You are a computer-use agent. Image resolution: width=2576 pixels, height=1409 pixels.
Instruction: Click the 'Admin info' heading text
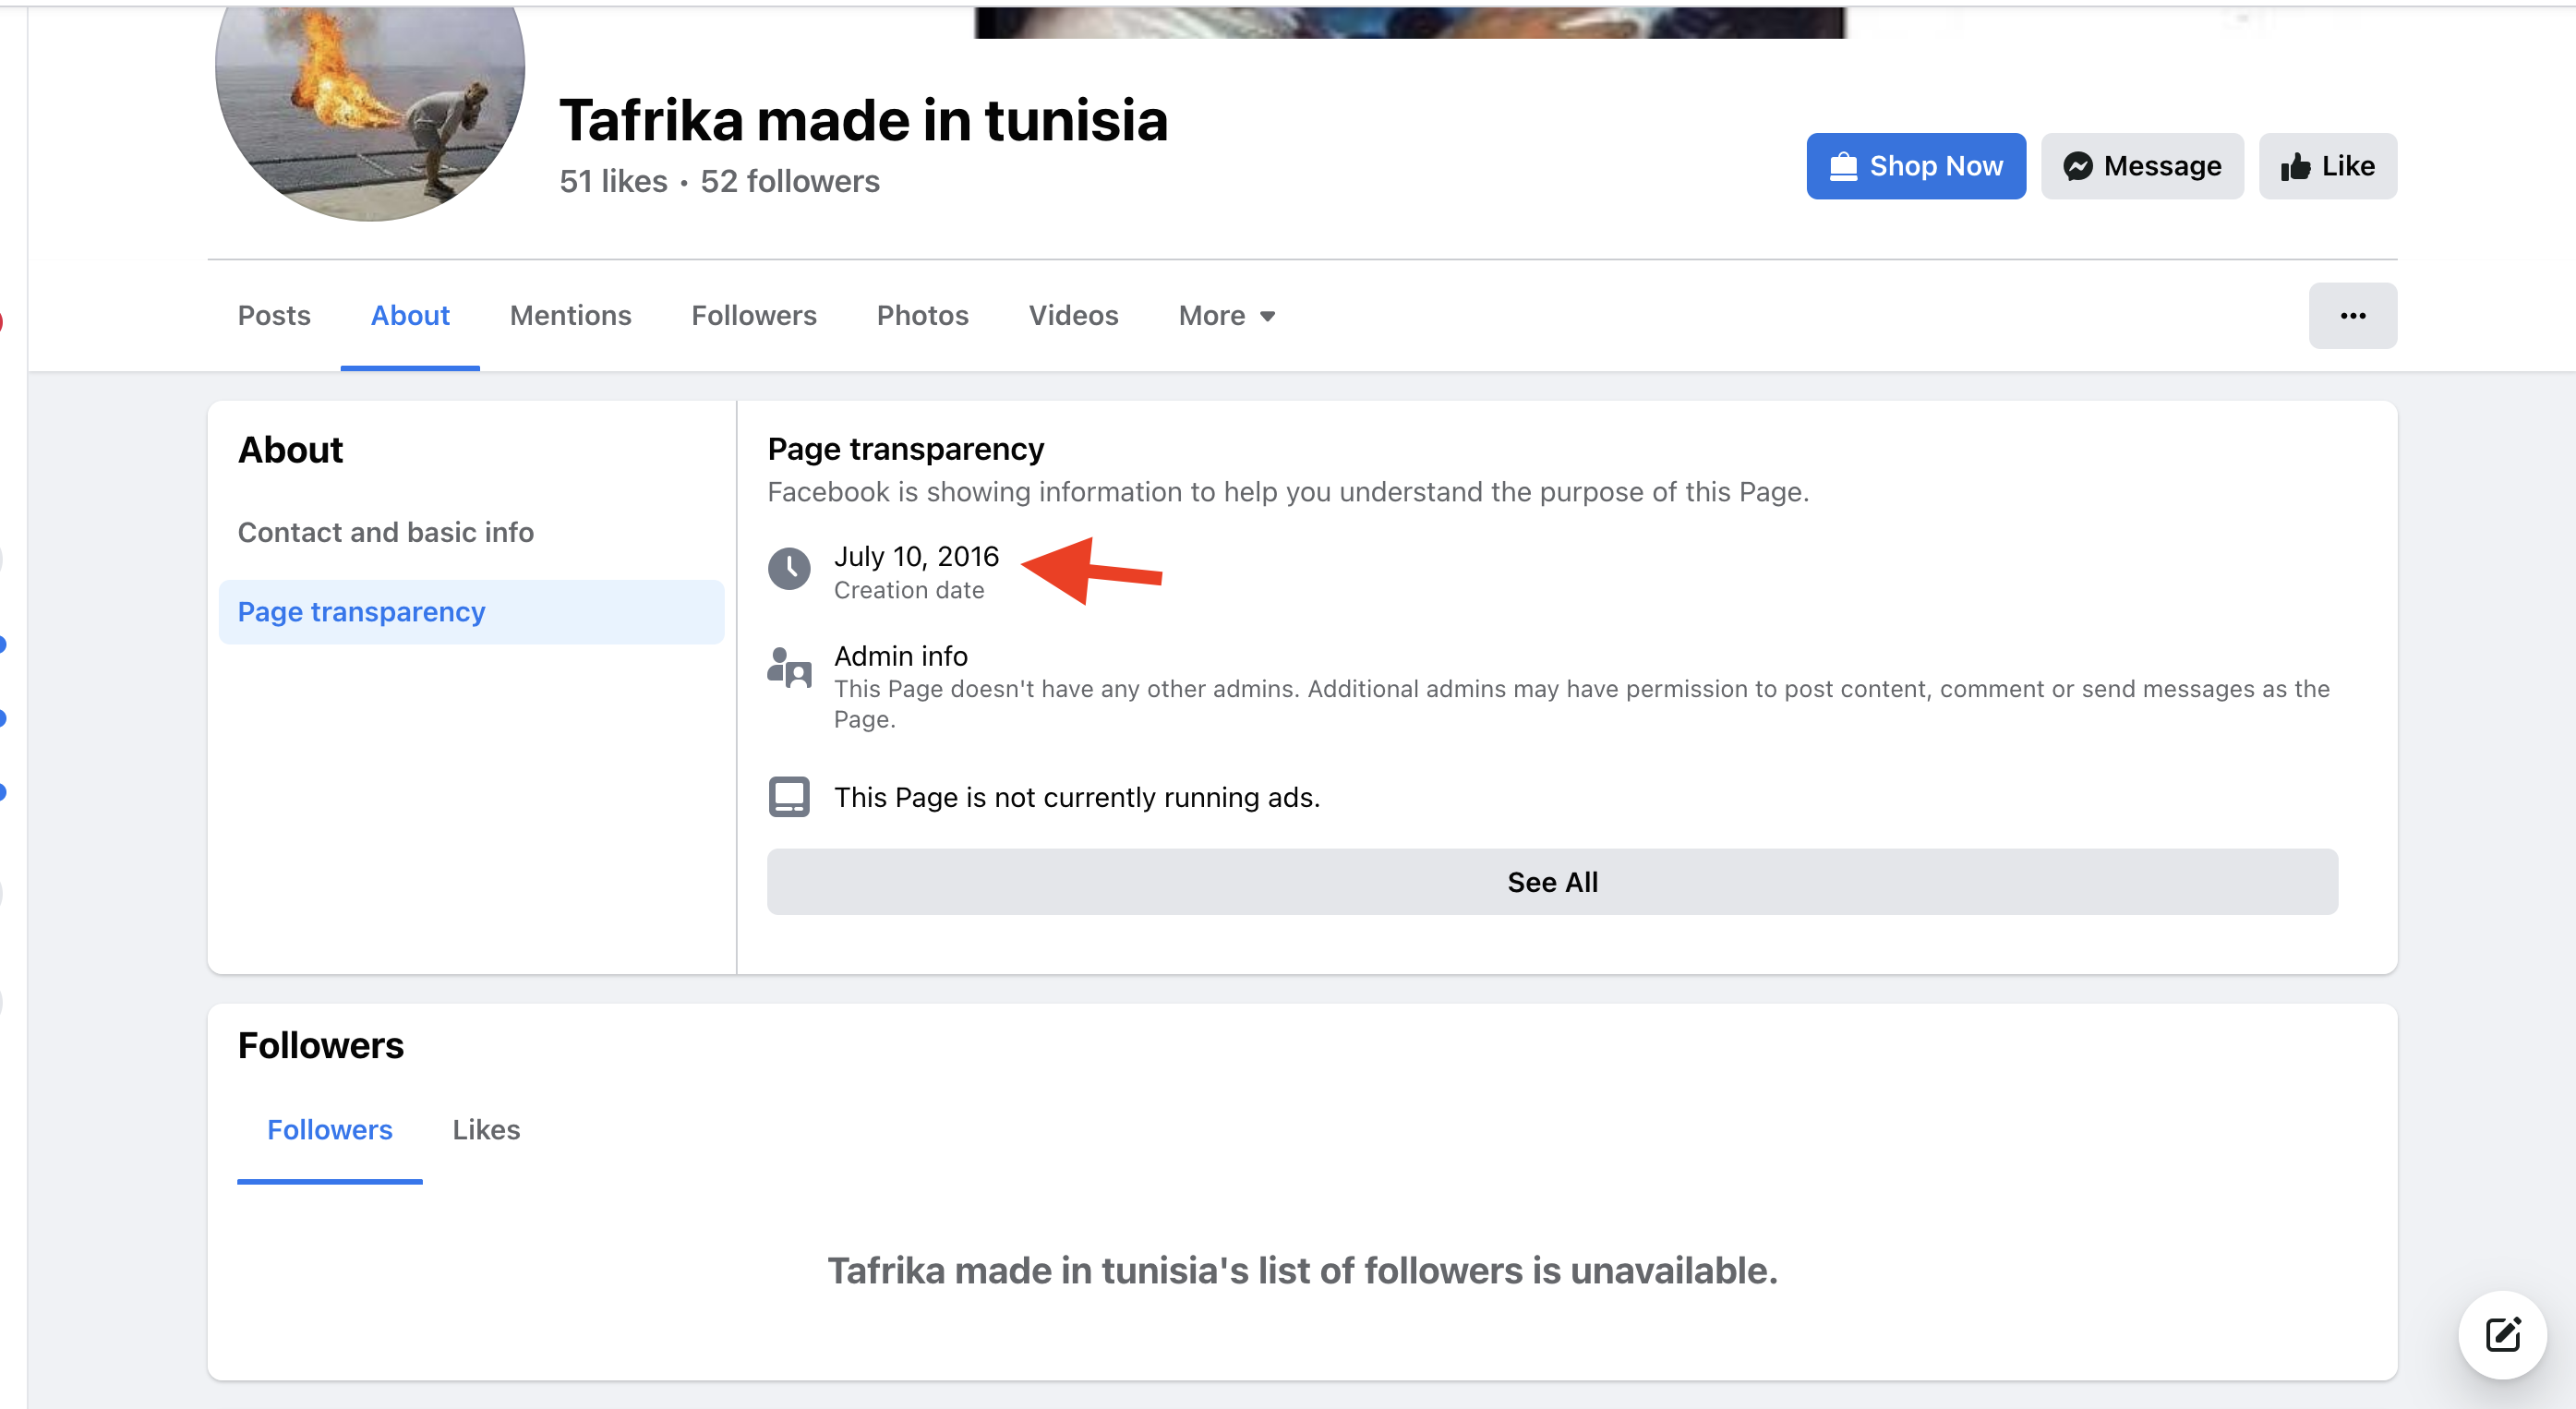click(x=901, y=656)
